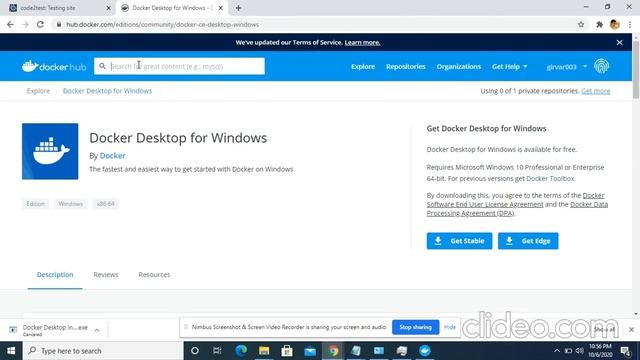Select the x86-64 tag

tap(105, 204)
